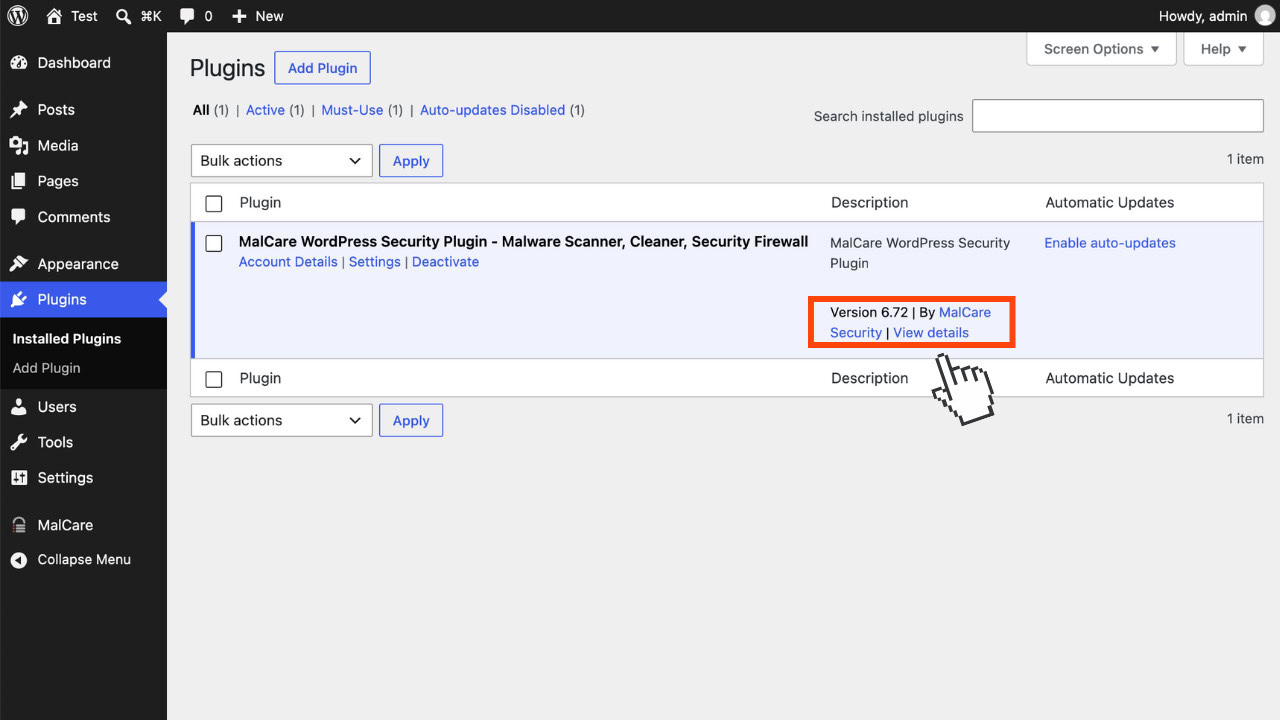Open the comments bubble in admin bar
Viewport: 1280px width, 720px height.
[187, 16]
